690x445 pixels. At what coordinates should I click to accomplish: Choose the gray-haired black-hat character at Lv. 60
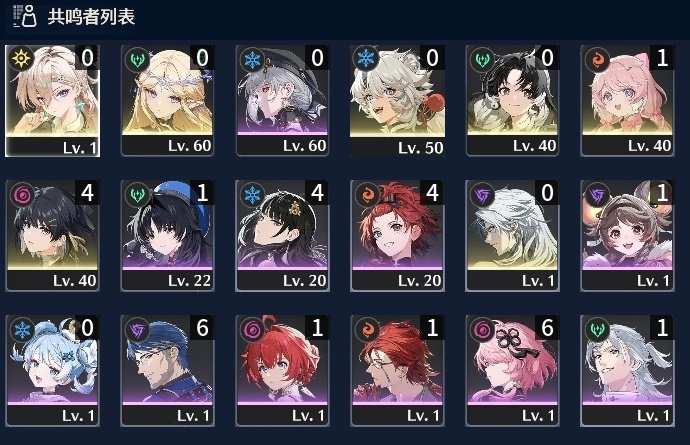pyautogui.click(x=282, y=101)
